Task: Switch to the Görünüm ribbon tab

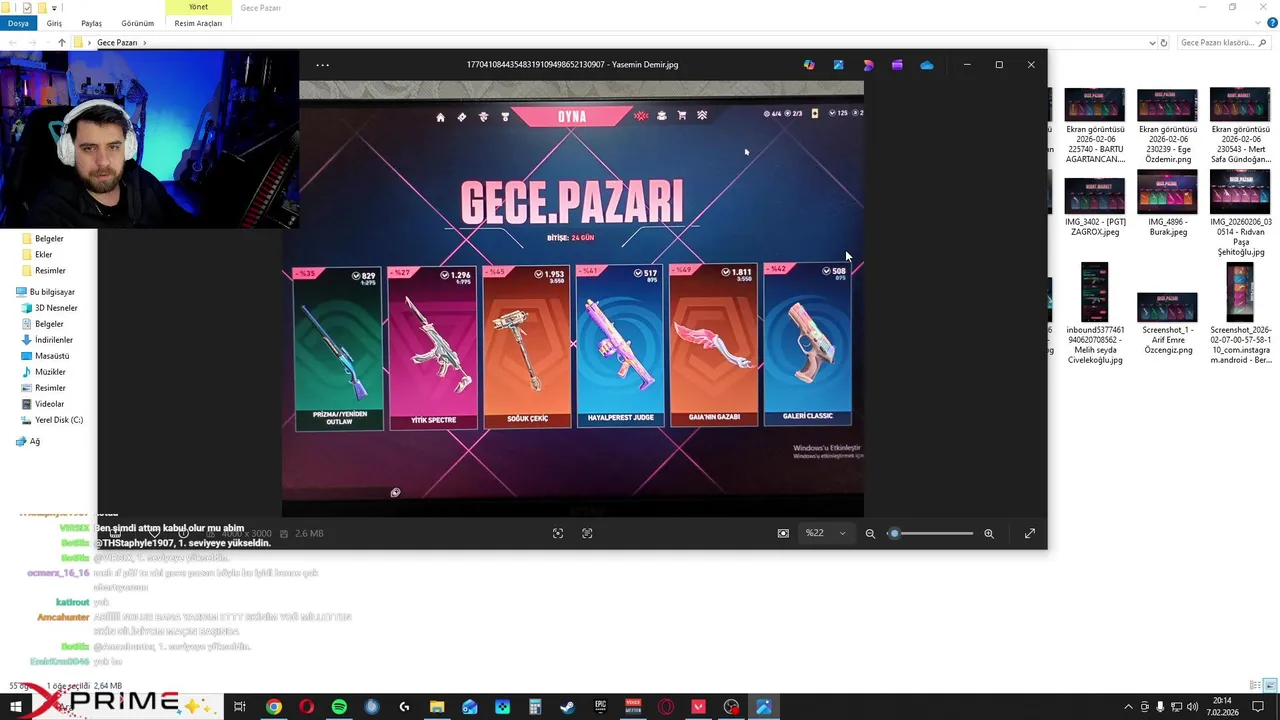Action: (138, 23)
